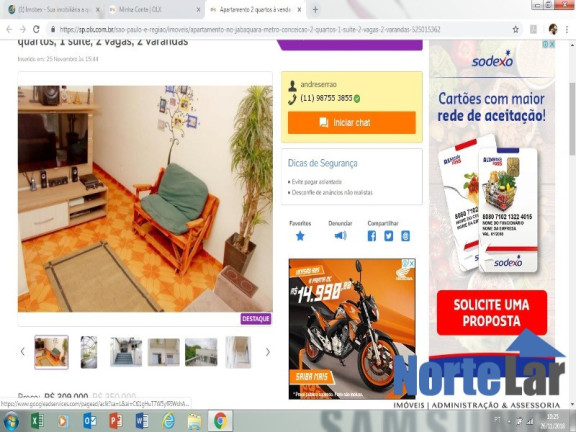Share listing on Facebook
The image size is (576, 432).
371,236
